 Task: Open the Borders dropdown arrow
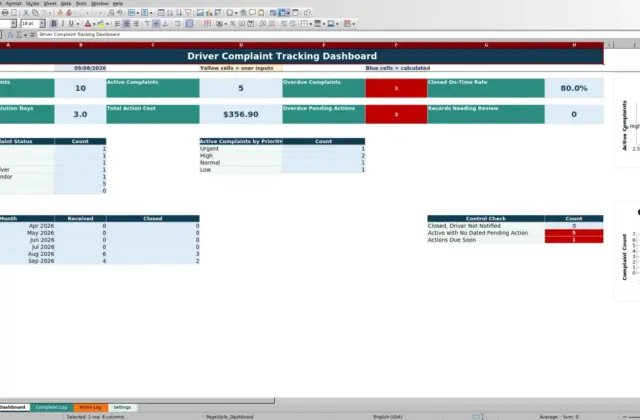[311, 24]
